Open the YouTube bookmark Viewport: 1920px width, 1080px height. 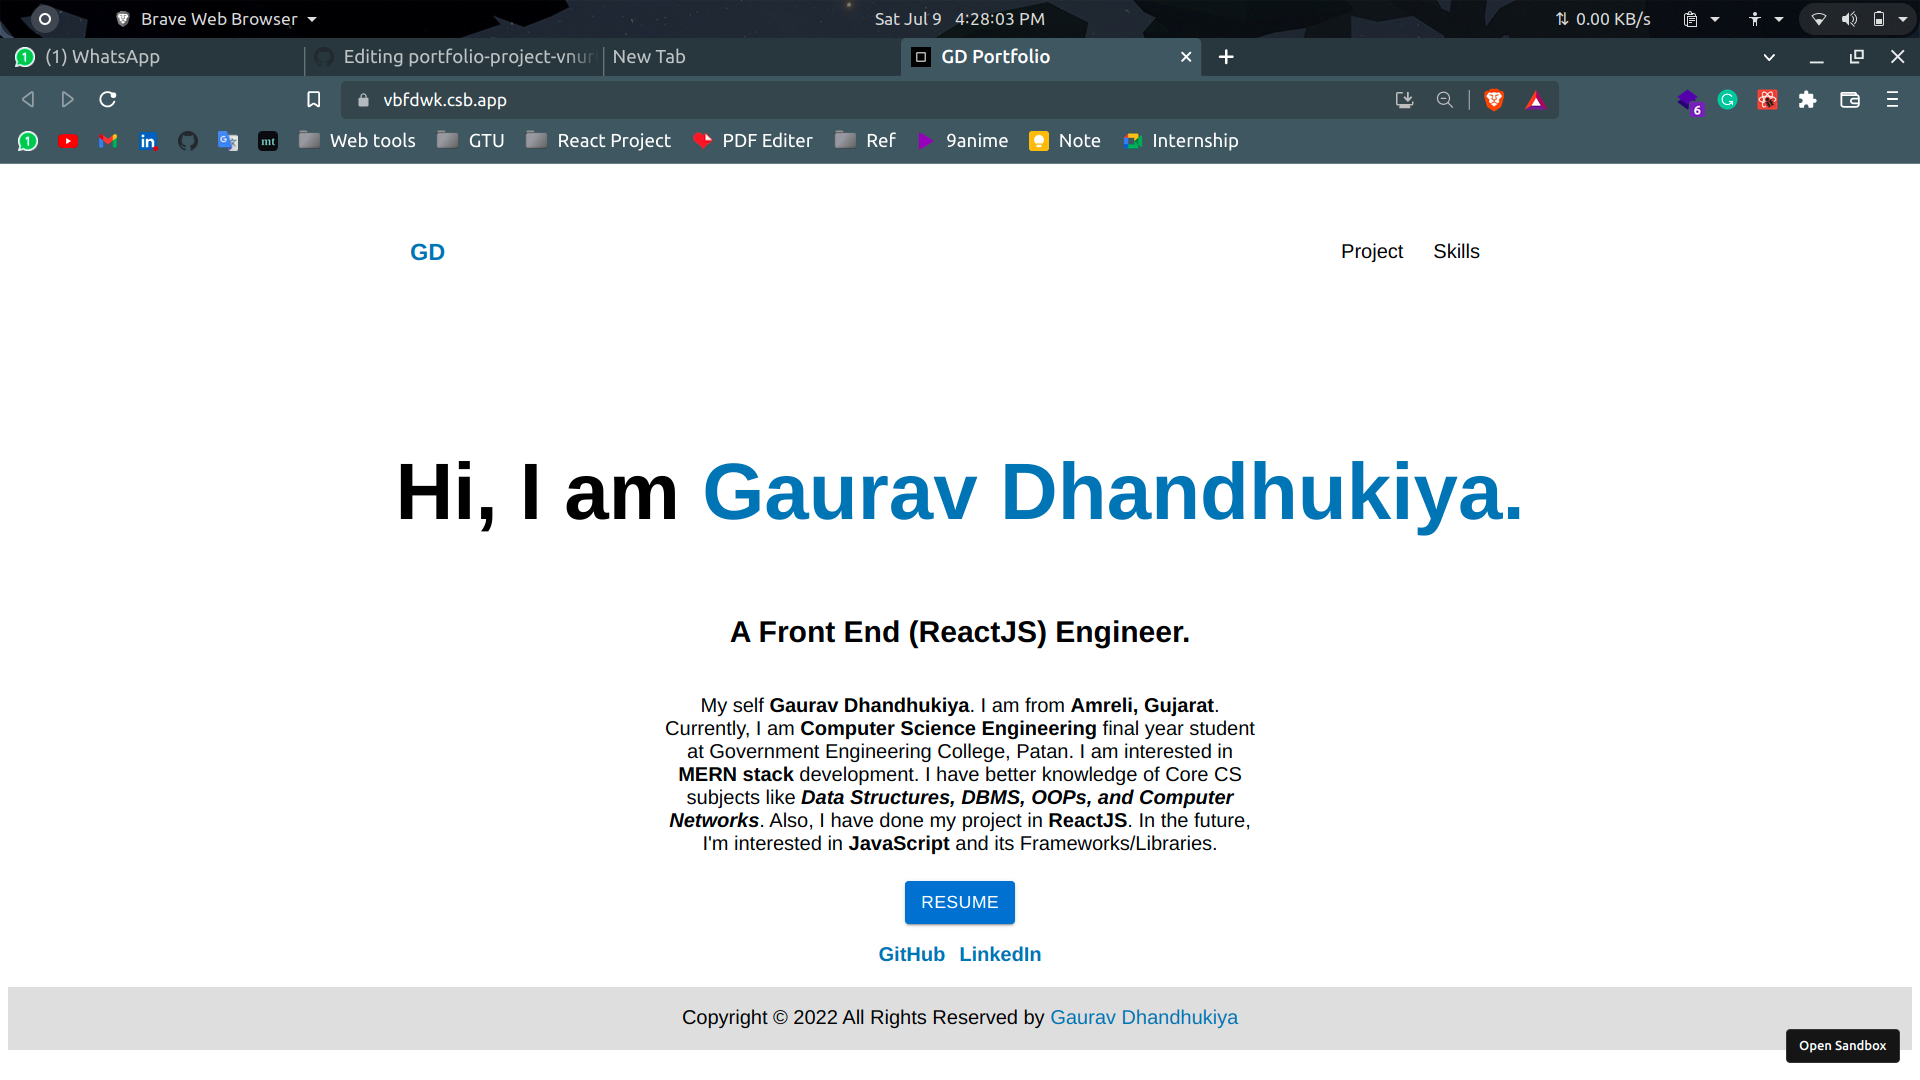pos(68,141)
